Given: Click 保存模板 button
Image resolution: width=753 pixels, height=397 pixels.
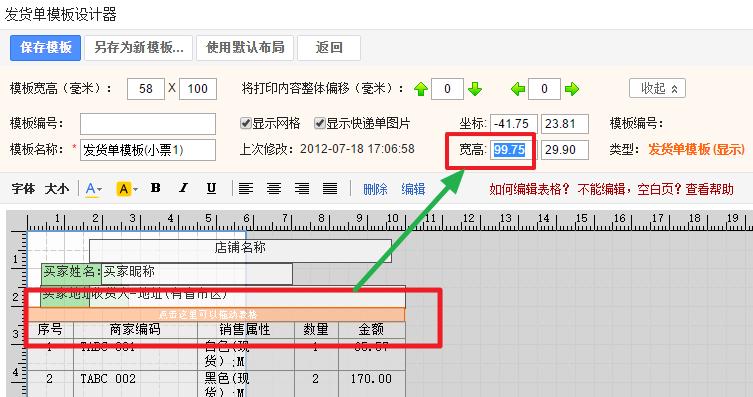Looking at the screenshot, I should 46,48.
